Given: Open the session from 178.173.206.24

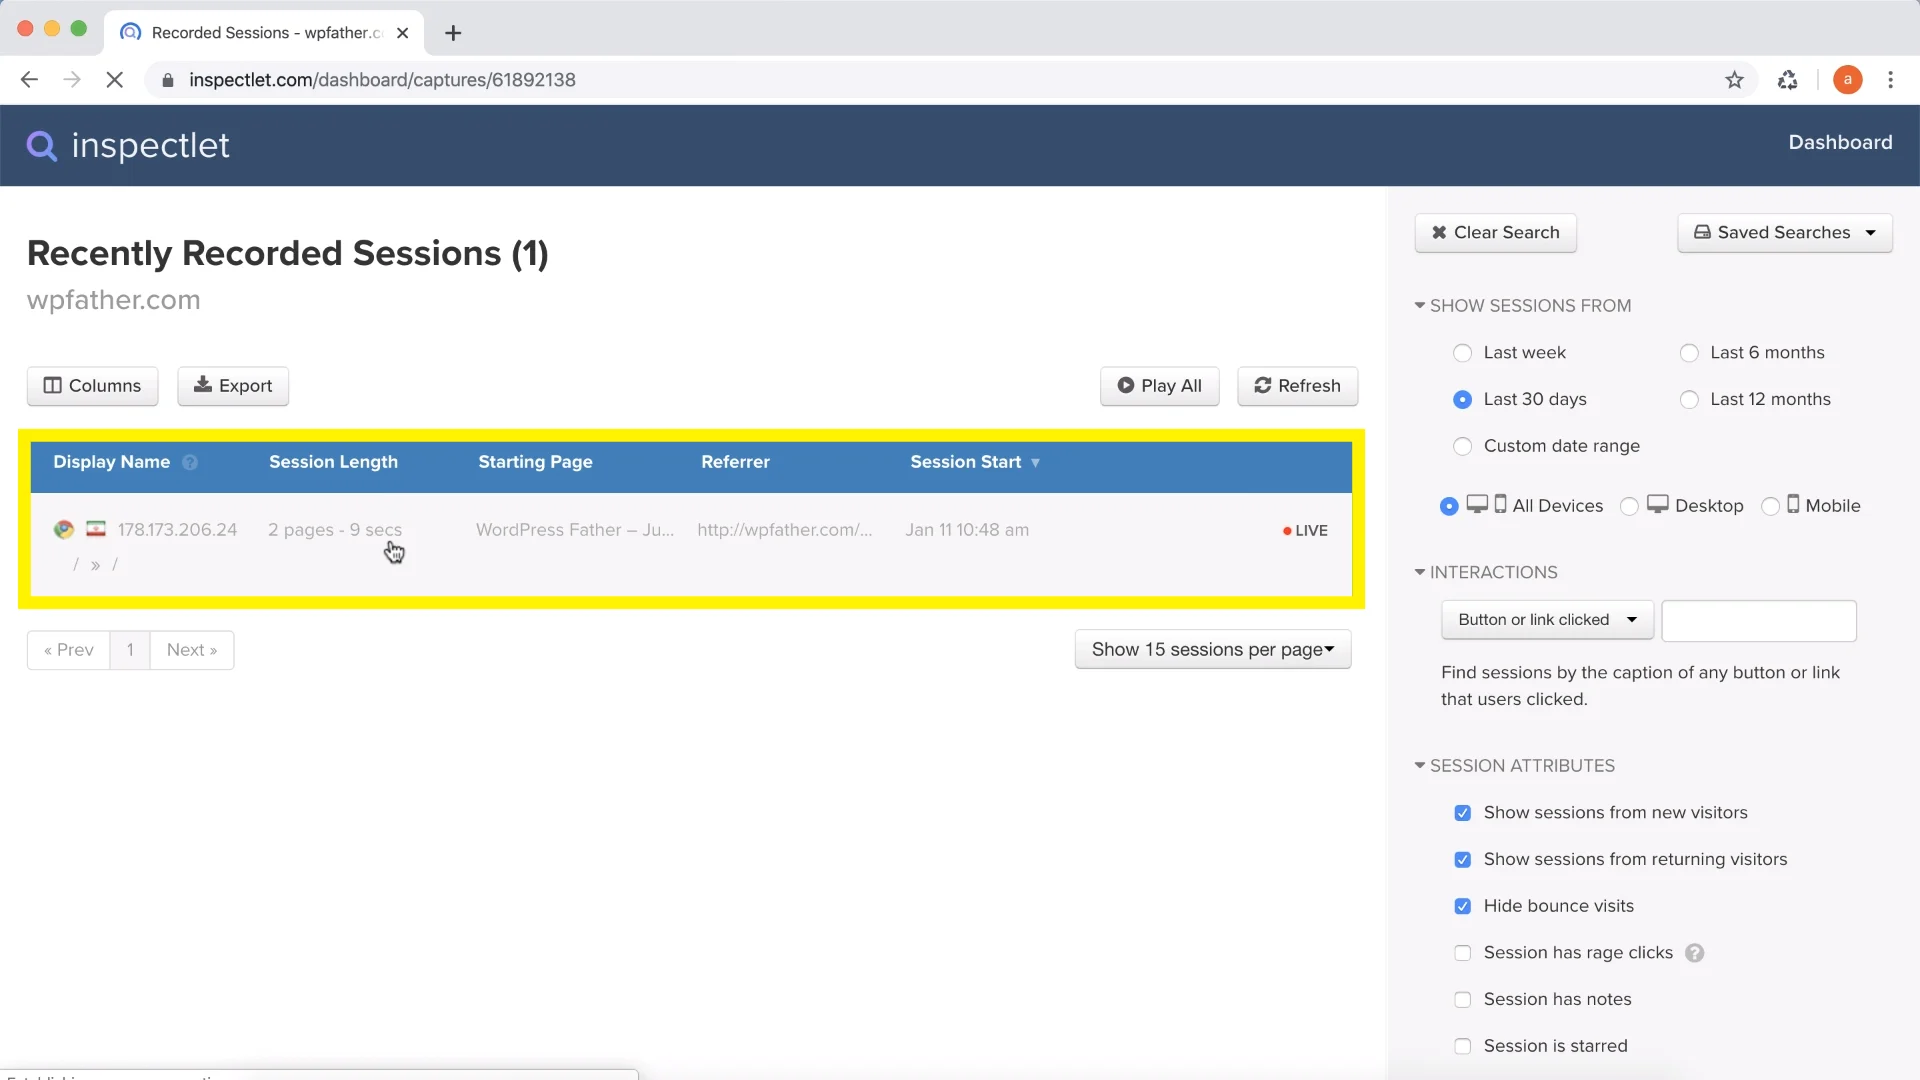Looking at the screenshot, I should click(177, 530).
